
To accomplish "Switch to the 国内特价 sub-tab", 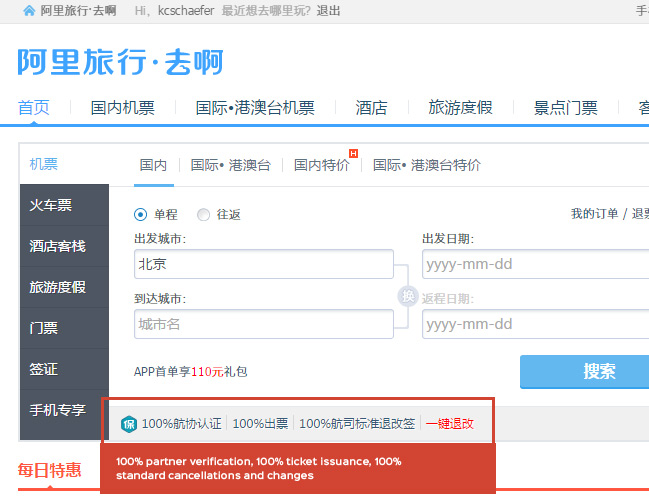I will [322, 165].
